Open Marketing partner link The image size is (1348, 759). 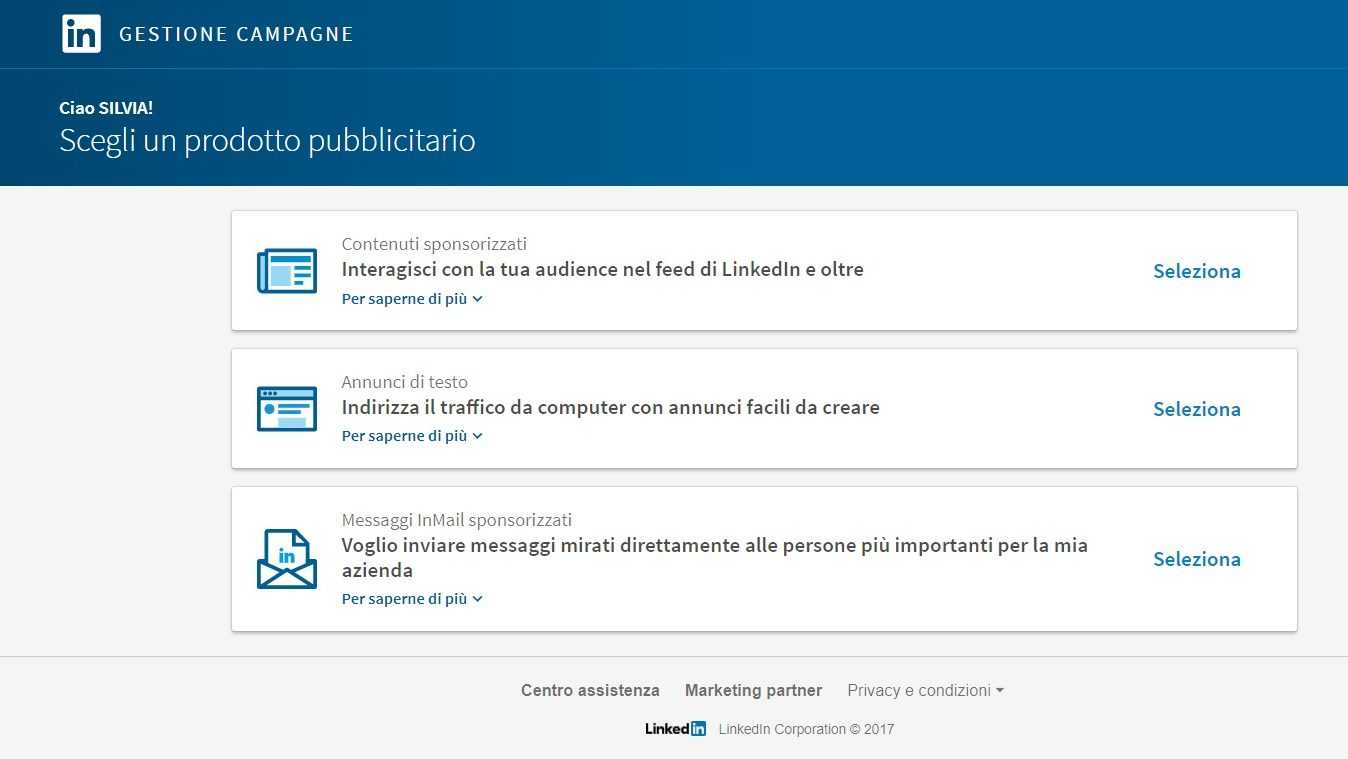[753, 690]
